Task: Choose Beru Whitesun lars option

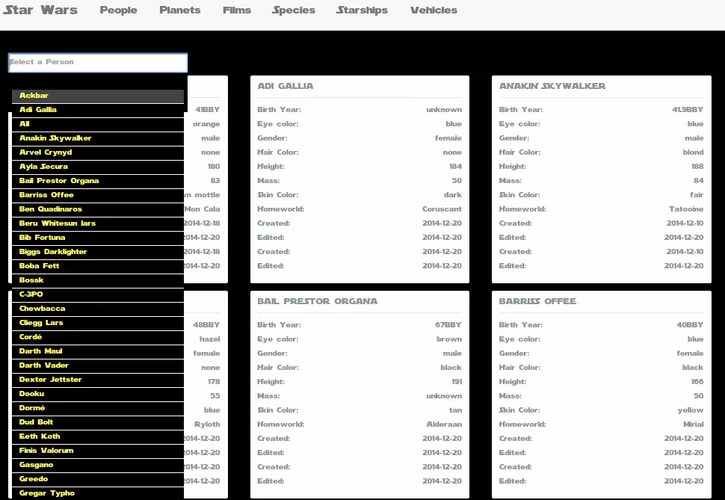Action: tap(98, 223)
